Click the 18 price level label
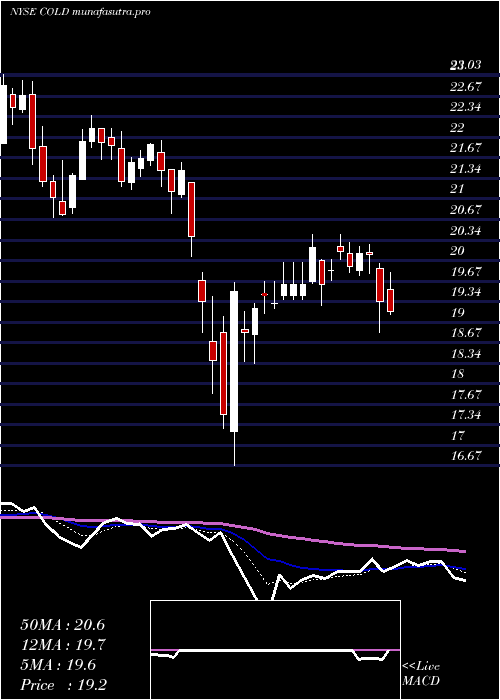Viewport: 500px width, 700px height. (x=458, y=374)
